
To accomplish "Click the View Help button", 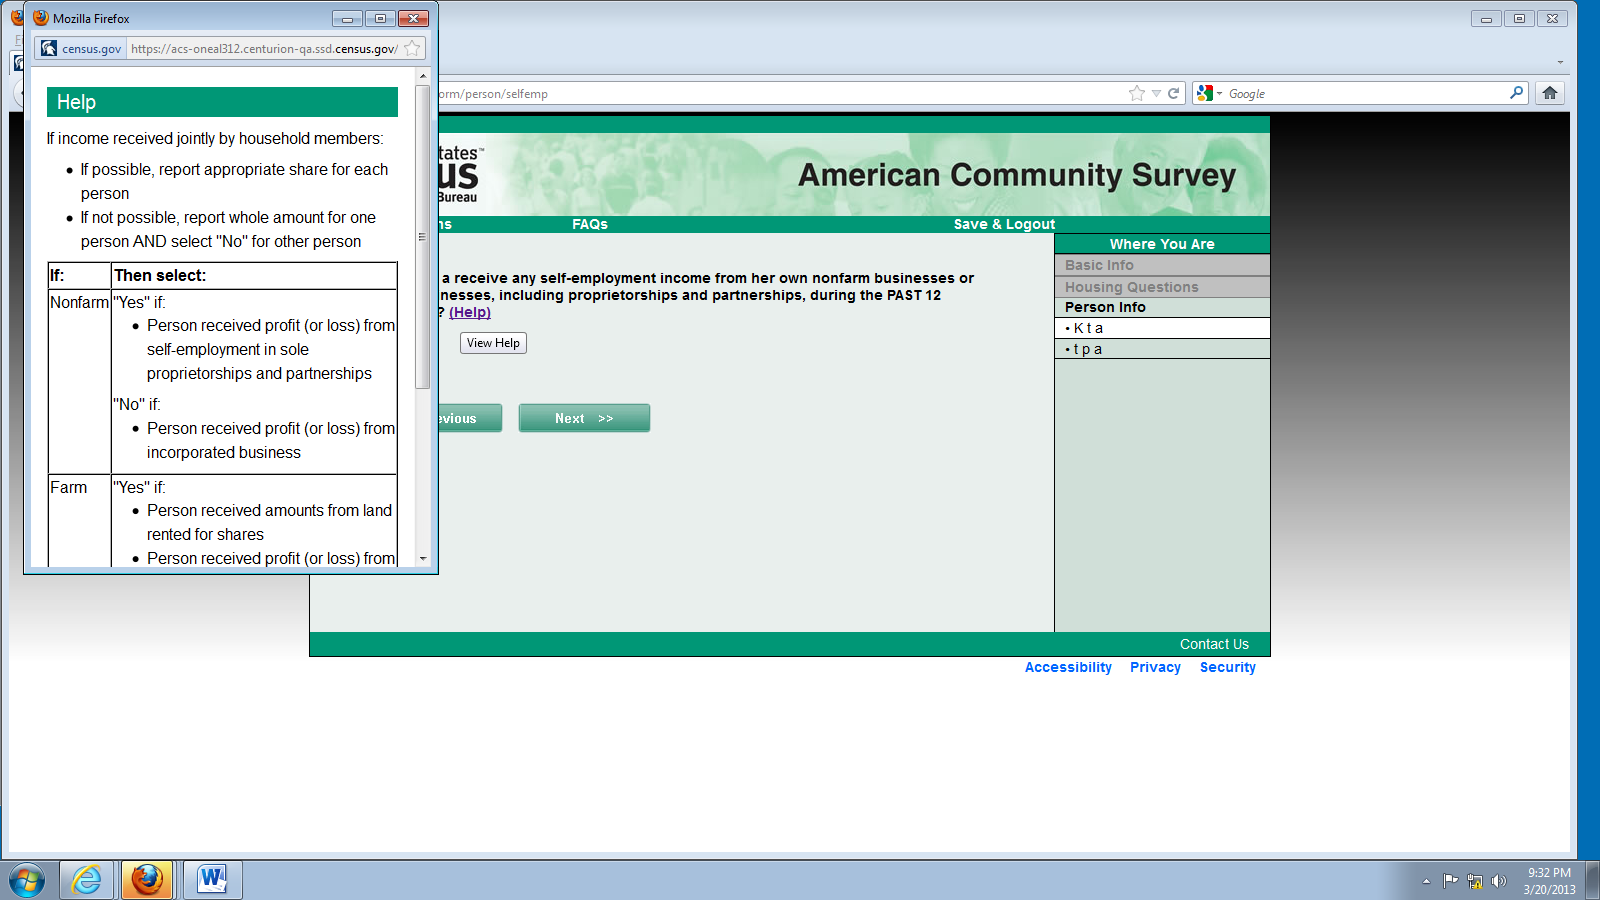I will [493, 343].
